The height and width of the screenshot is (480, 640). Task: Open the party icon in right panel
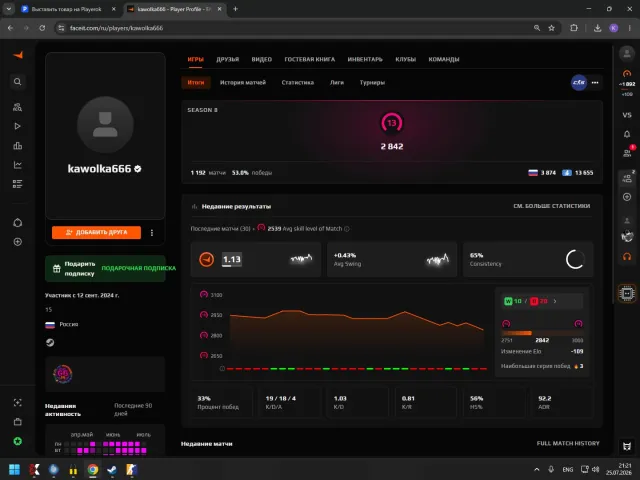tap(627, 178)
